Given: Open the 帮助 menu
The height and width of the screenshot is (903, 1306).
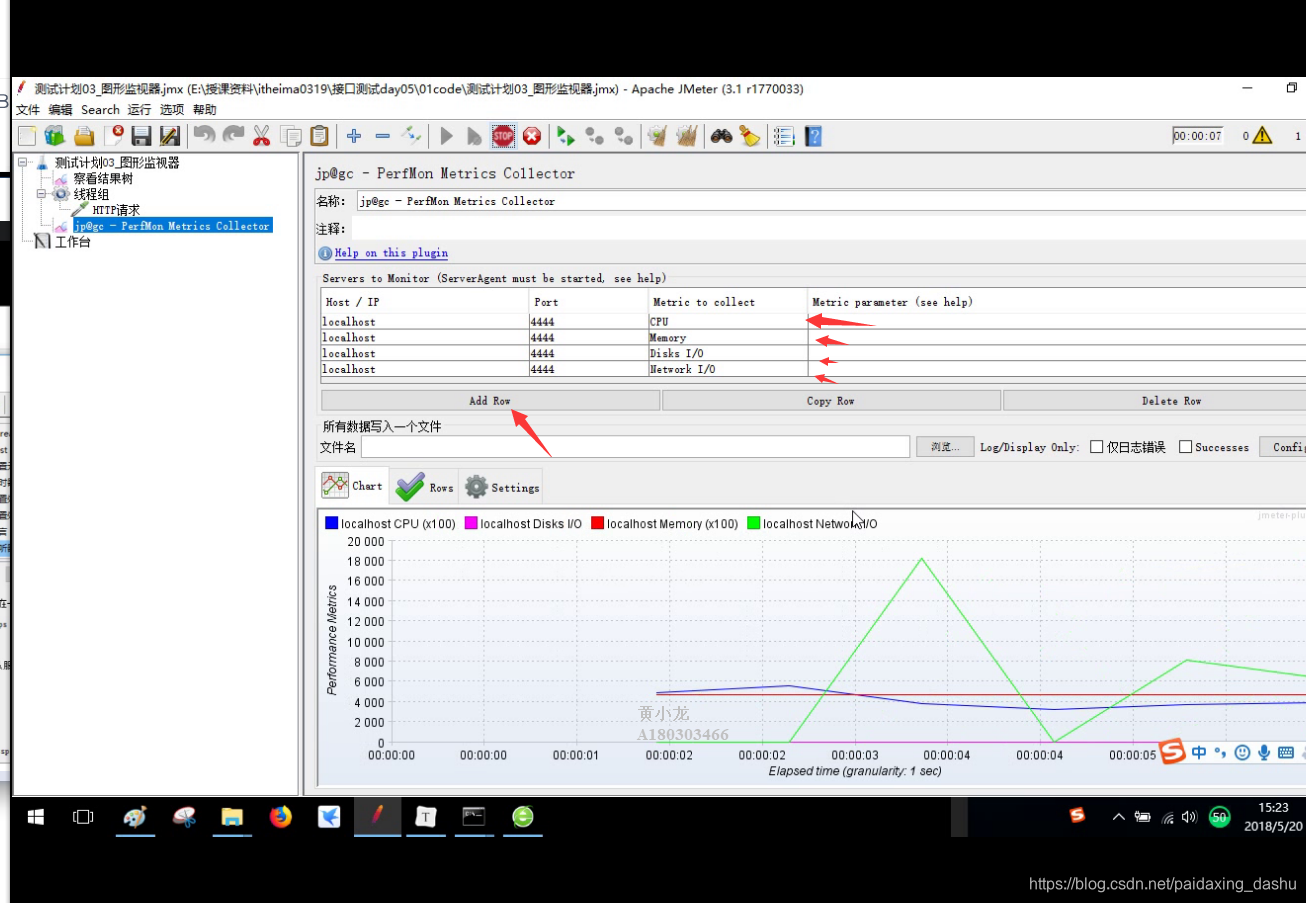Looking at the screenshot, I should coord(204,110).
